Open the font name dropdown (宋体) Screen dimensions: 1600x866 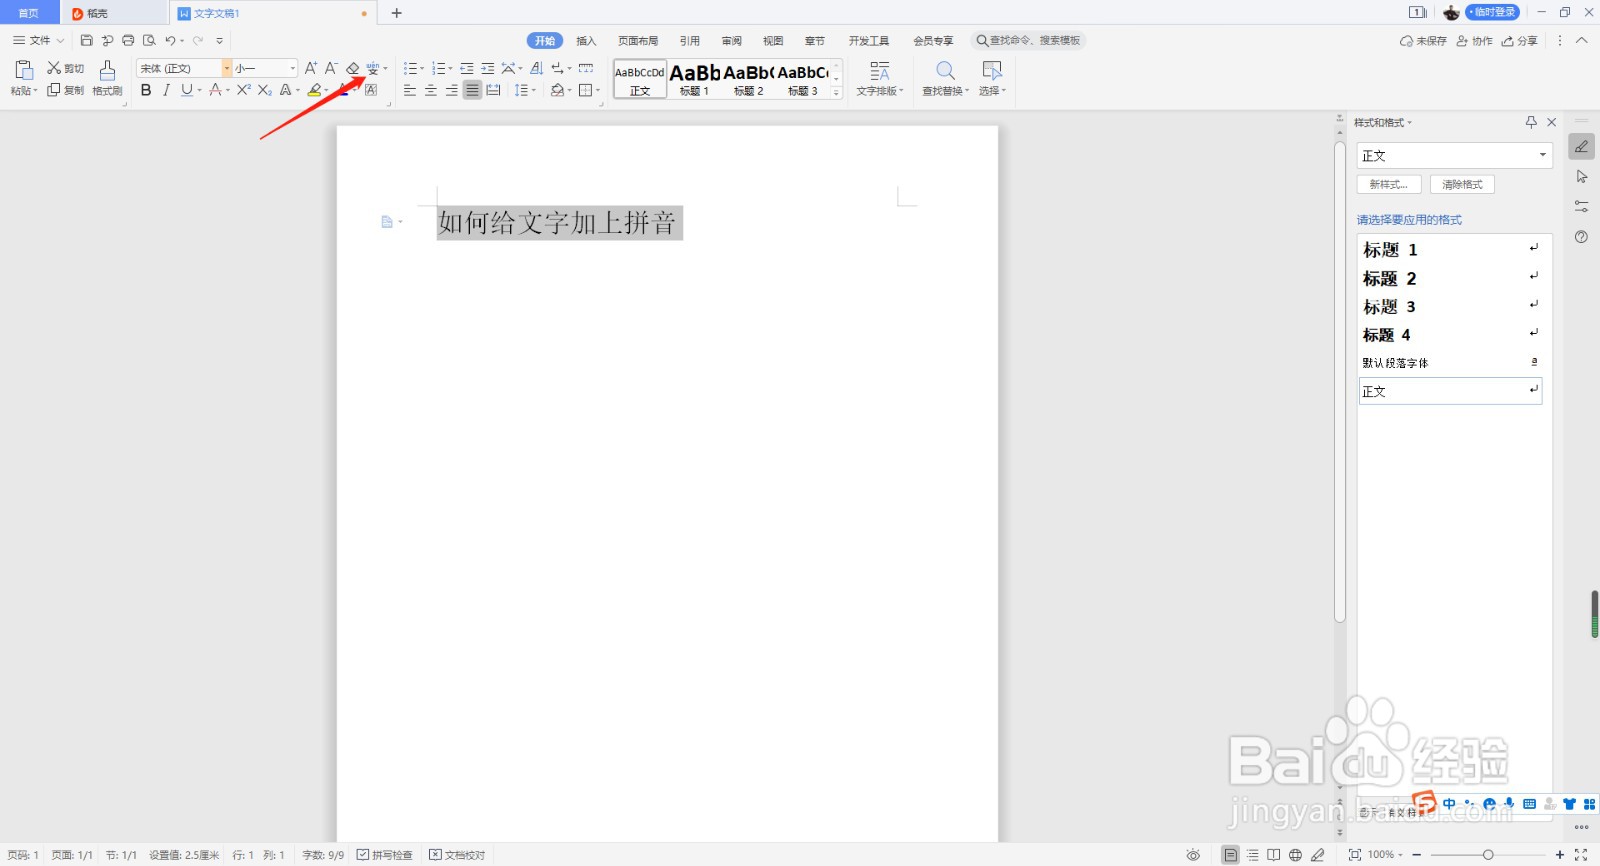click(x=227, y=68)
